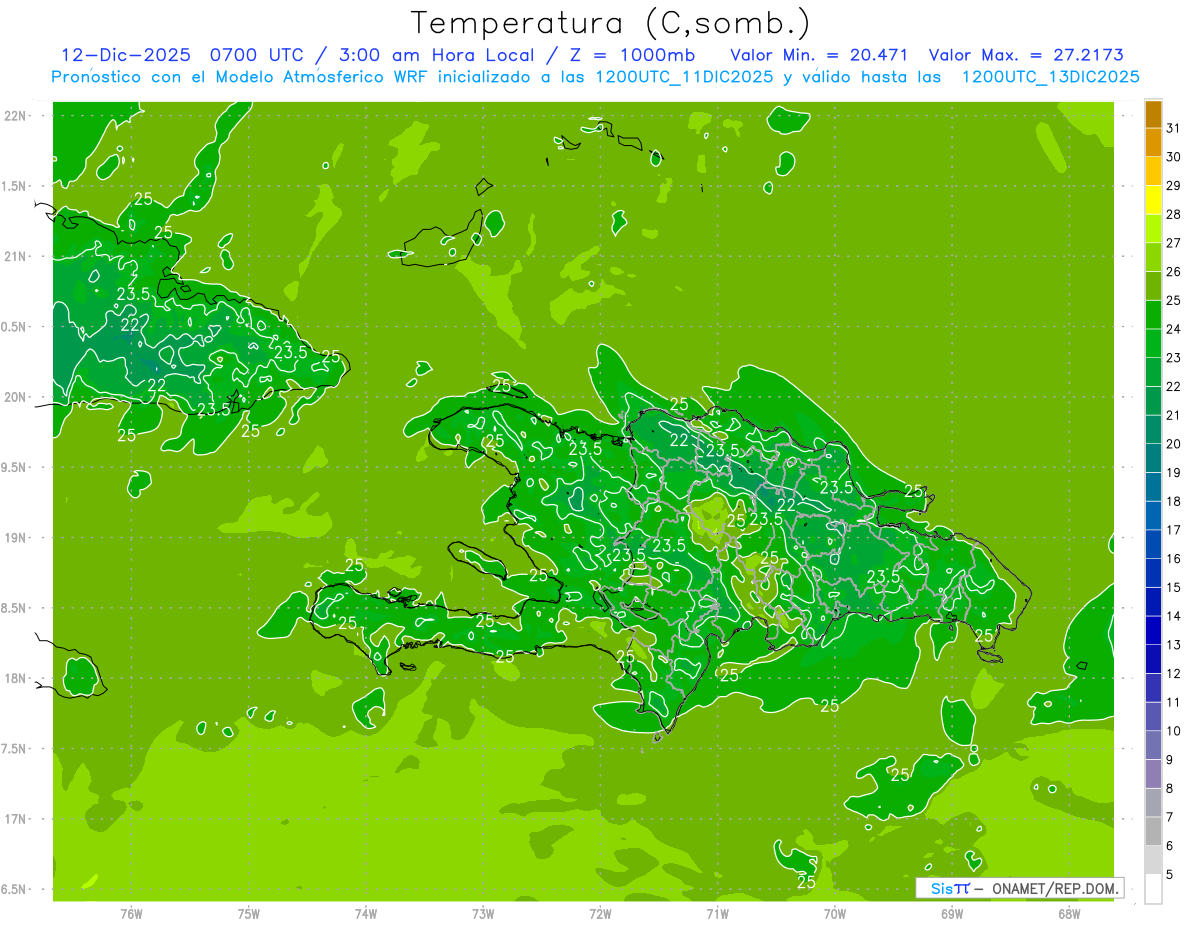Click the legend band between 26 and 27
The width and height of the screenshot is (1200, 927).
click(x=1153, y=258)
